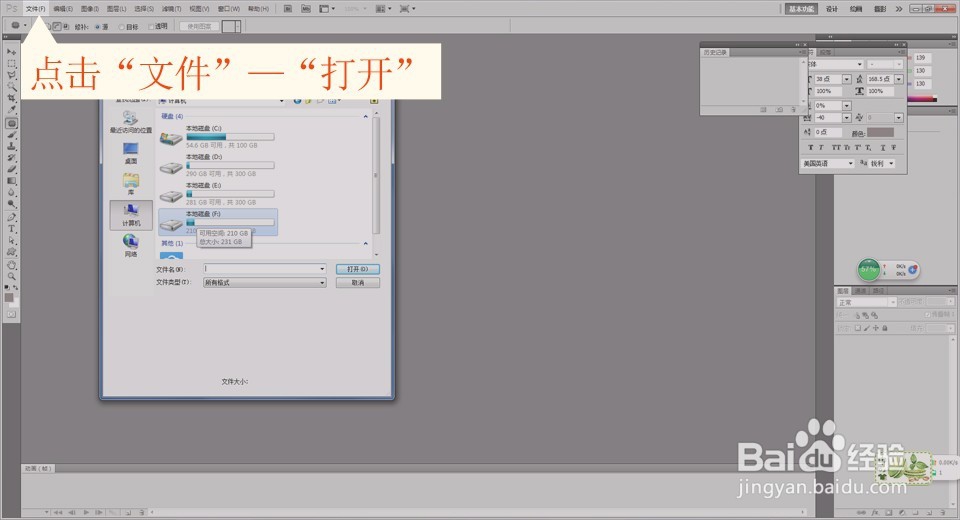Open the font size 38 pt dropdown

pos(846,79)
